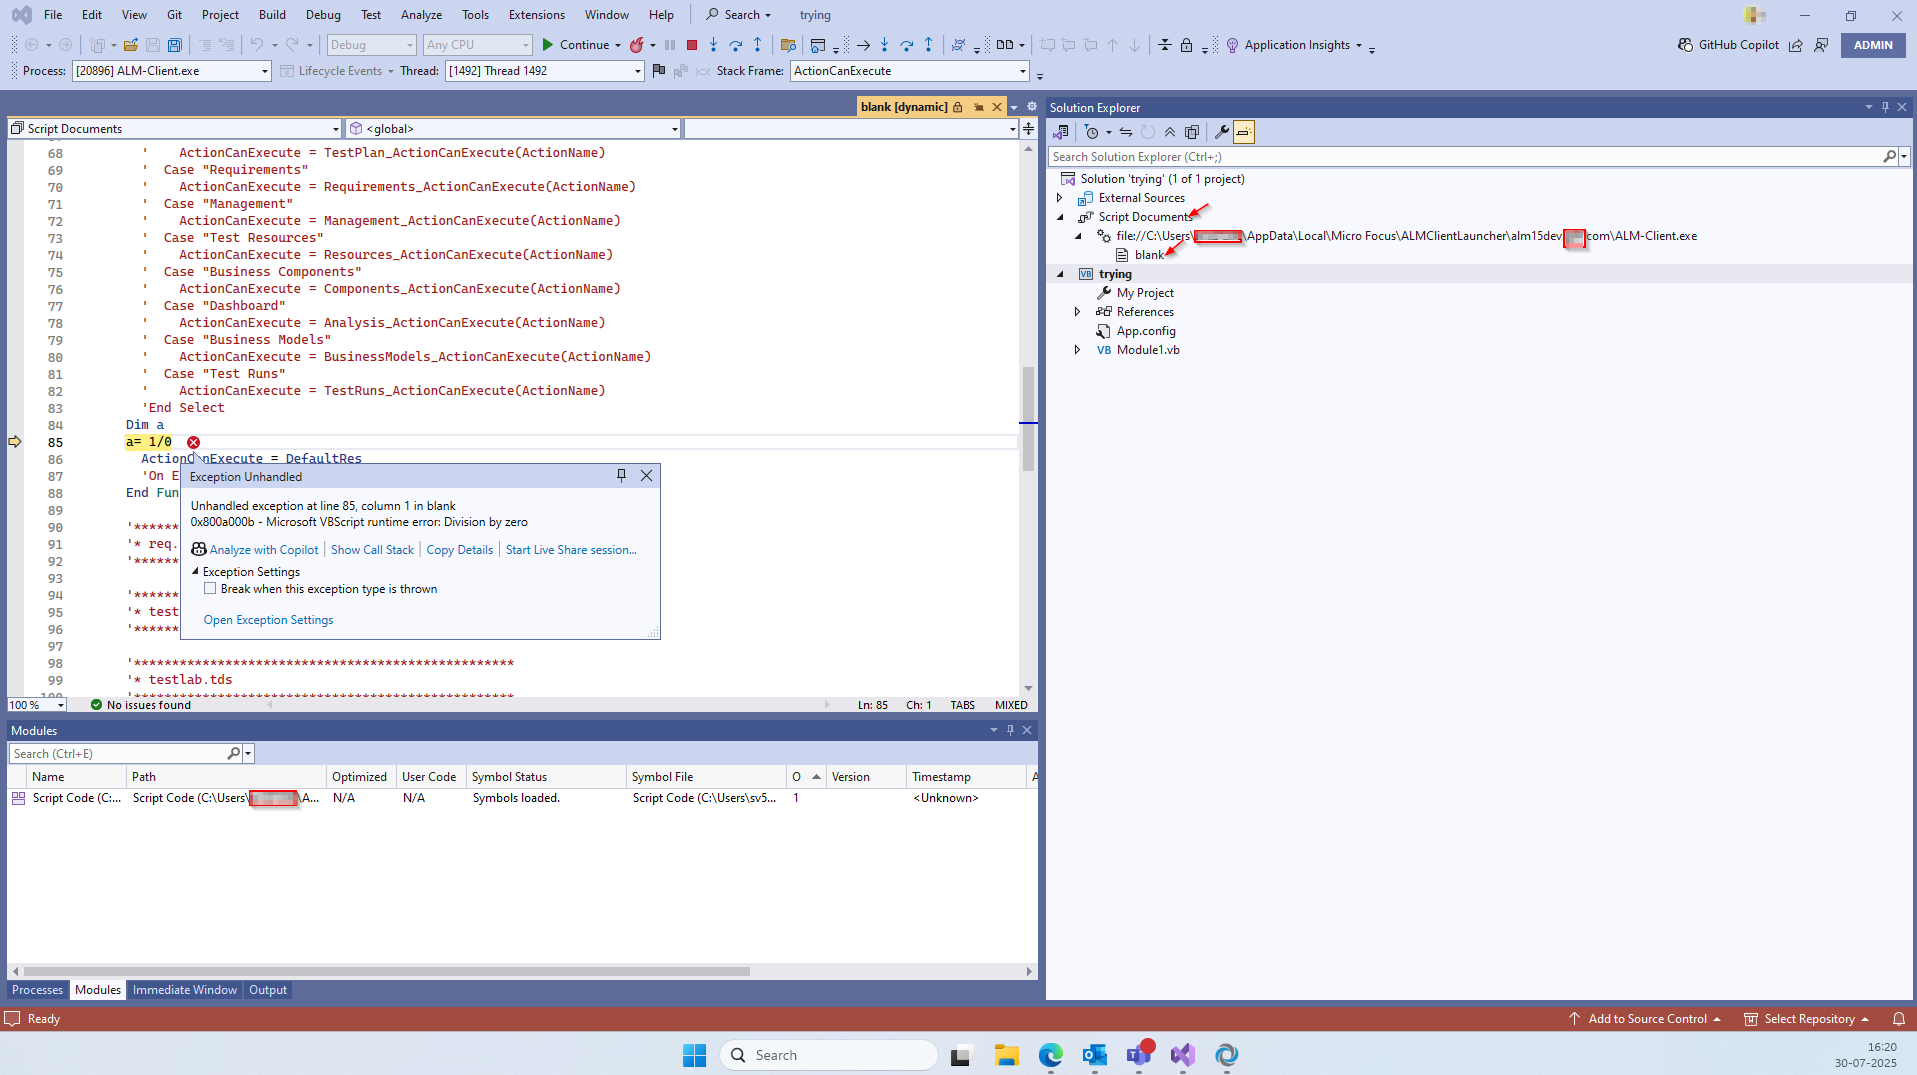Image resolution: width=1917 pixels, height=1075 pixels.
Task: Click the Search Solution Explorer input field
Action: [1466, 157]
